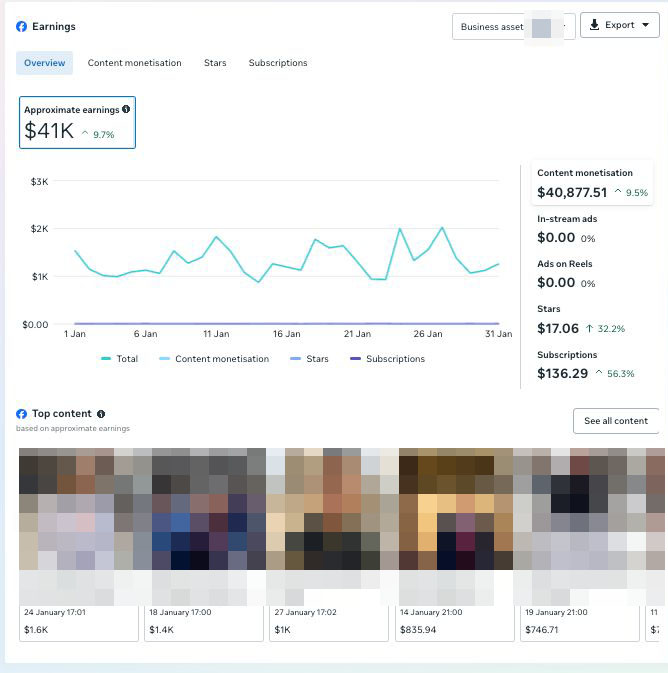Screen dimensions: 668x673
Task: Click the 26 Jan label on chart axis
Action: 428,334
